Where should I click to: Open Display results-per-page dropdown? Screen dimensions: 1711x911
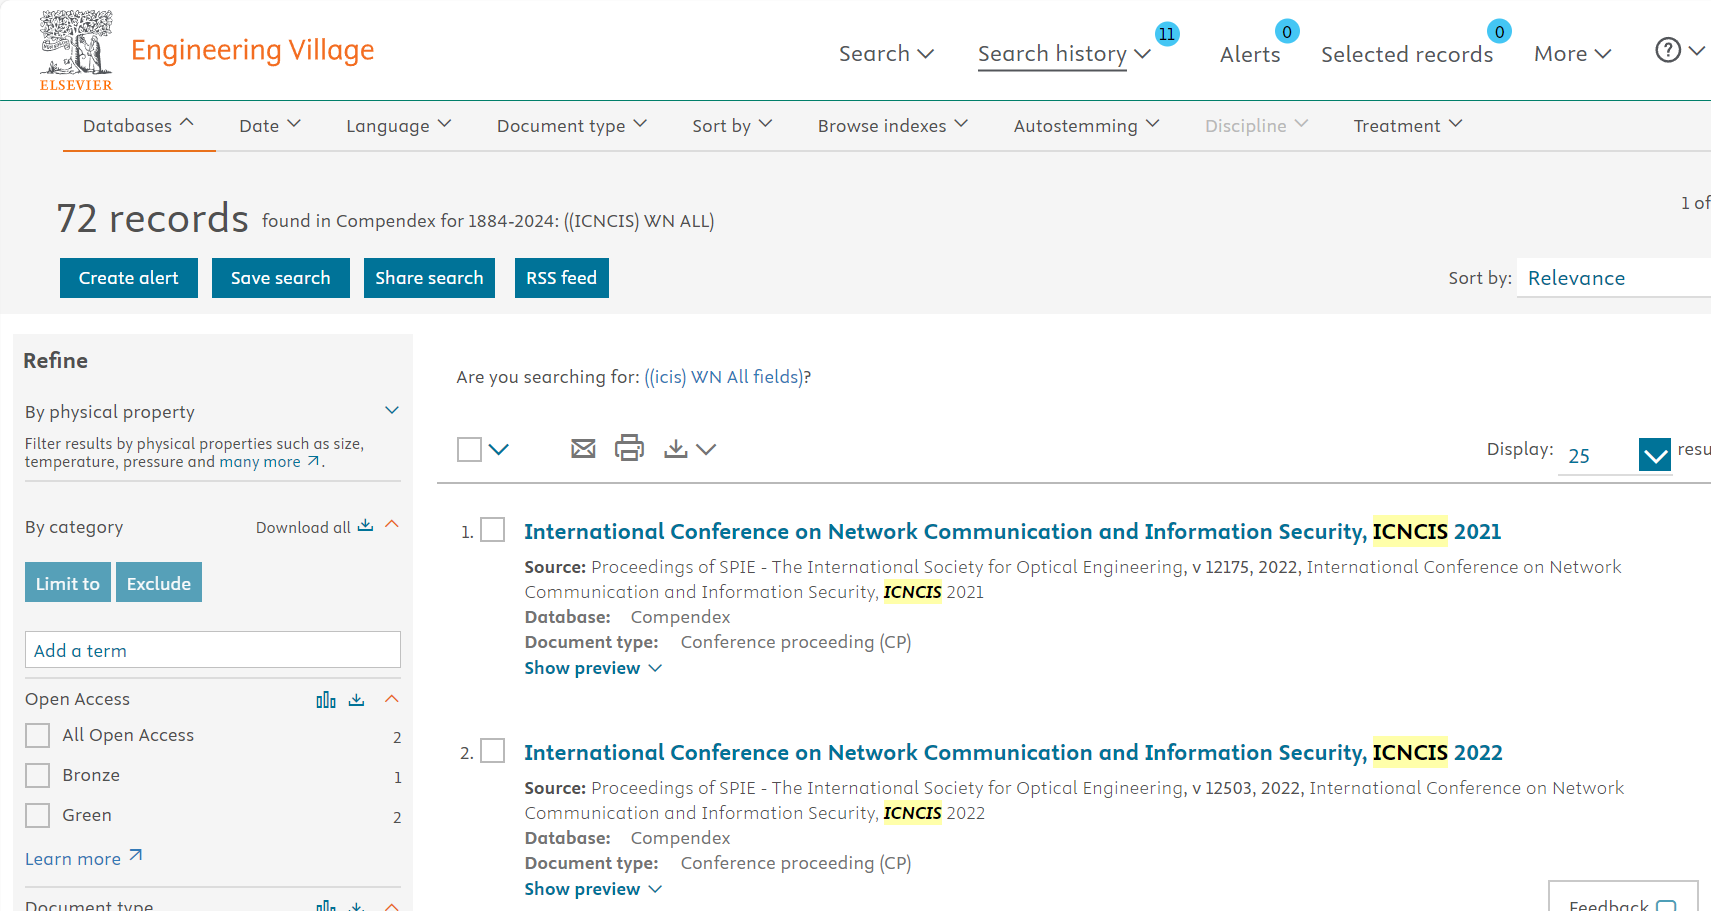(1655, 455)
